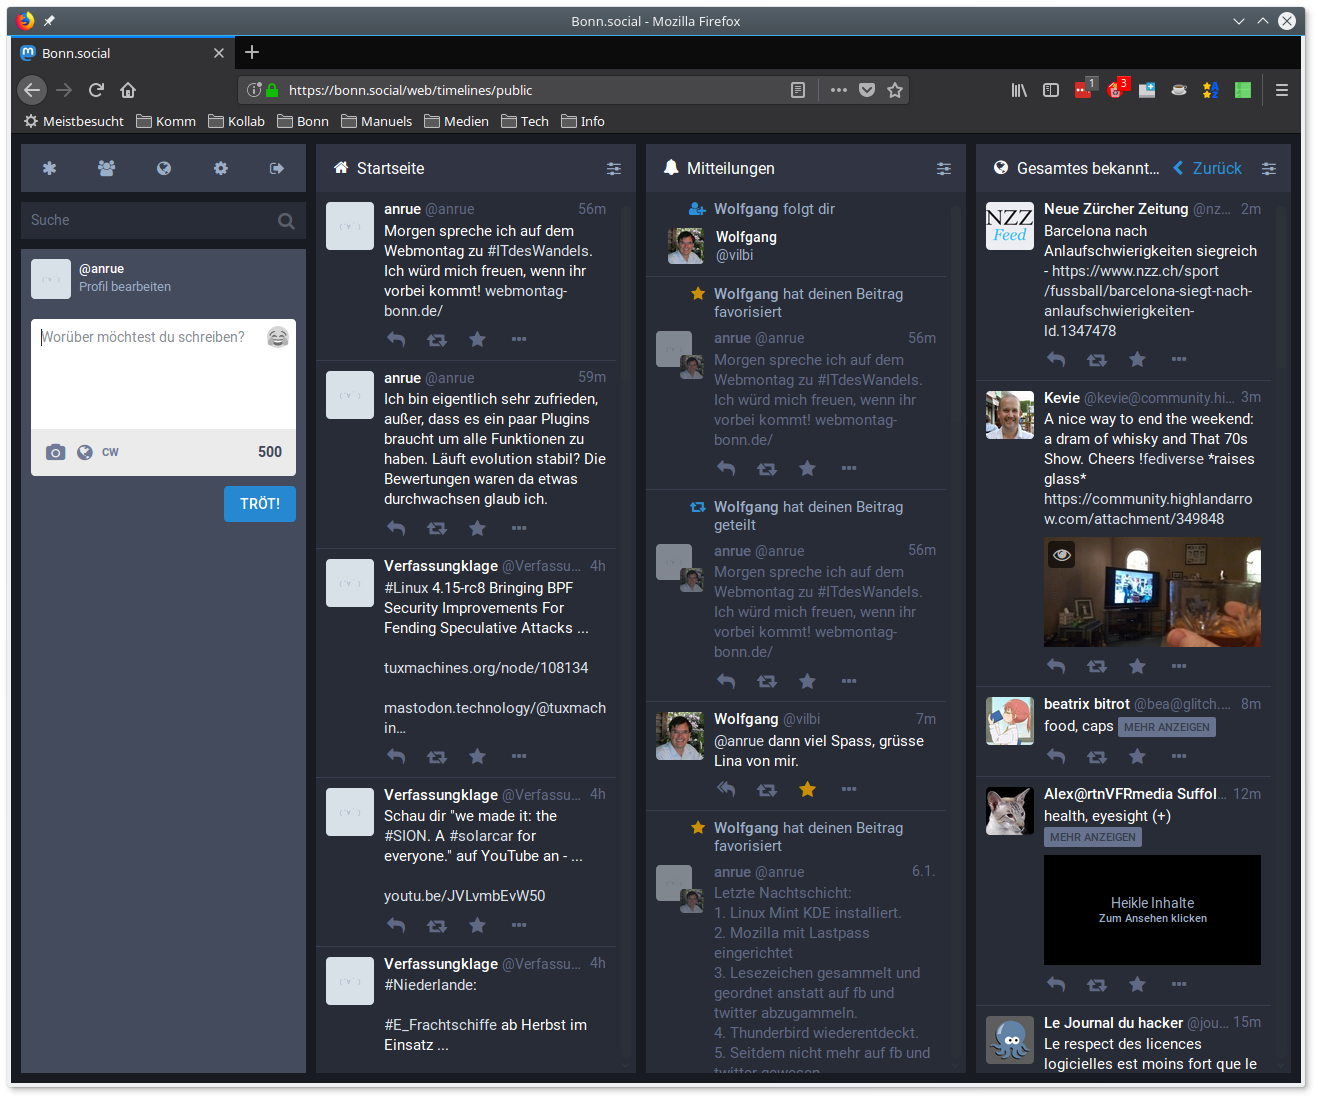Open the Getting started asterisk tab
The height and width of the screenshot is (1100, 1318).
(x=49, y=168)
